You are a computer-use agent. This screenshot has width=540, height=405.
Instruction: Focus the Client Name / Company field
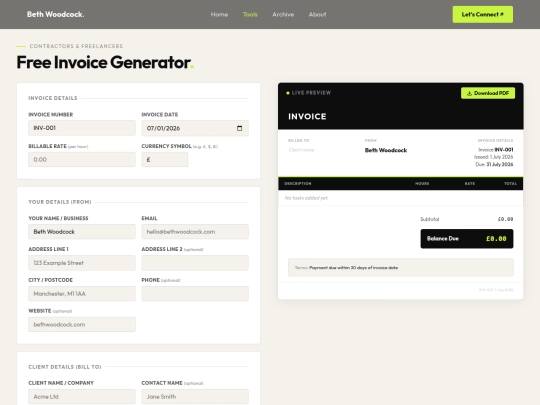82,397
